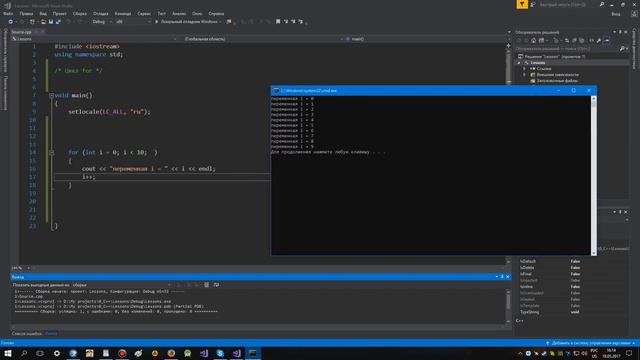
Task: Click the notifications flag icon in title bar
Action: click(522, 4)
